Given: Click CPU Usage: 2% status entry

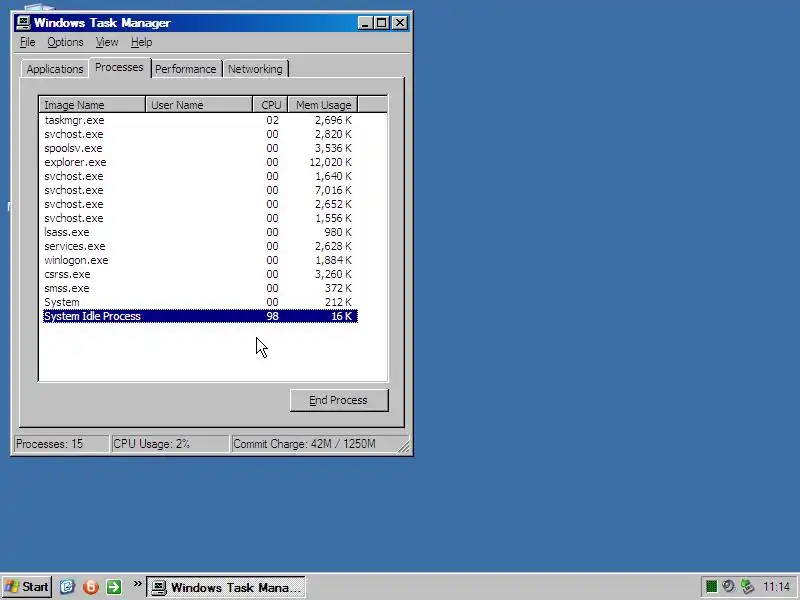Looking at the screenshot, I should tap(169, 443).
